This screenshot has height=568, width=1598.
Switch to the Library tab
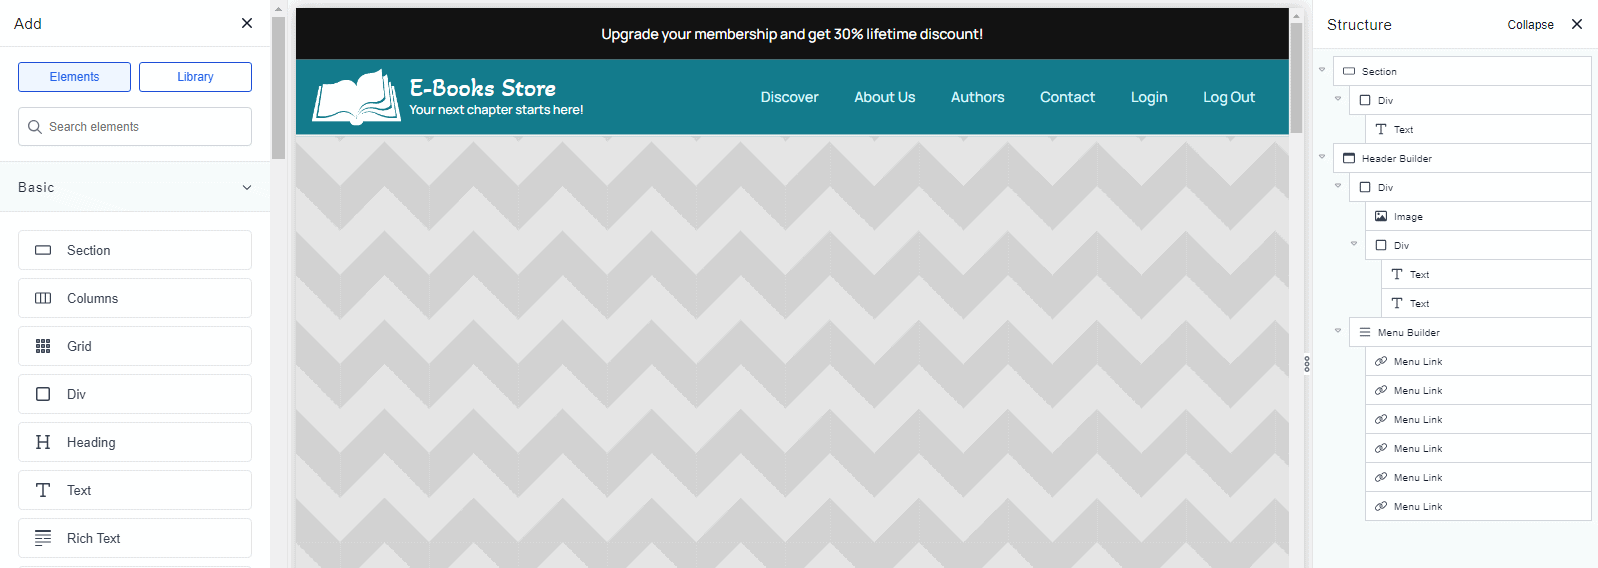pos(195,77)
